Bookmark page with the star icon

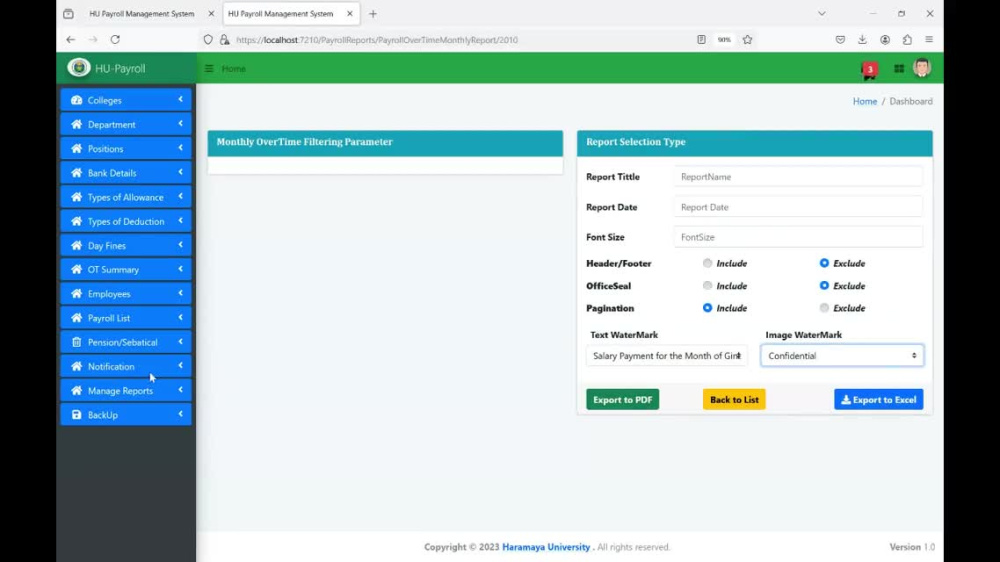pyautogui.click(x=747, y=40)
